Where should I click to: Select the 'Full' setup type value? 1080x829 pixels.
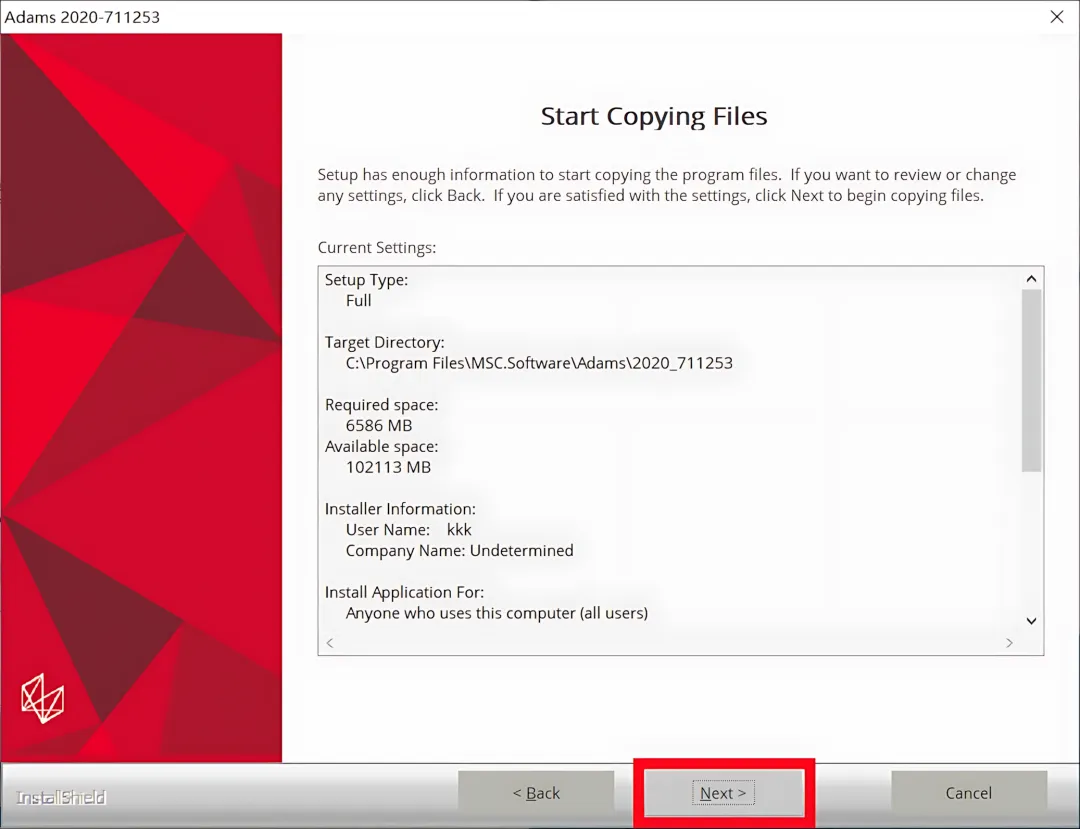click(x=358, y=300)
